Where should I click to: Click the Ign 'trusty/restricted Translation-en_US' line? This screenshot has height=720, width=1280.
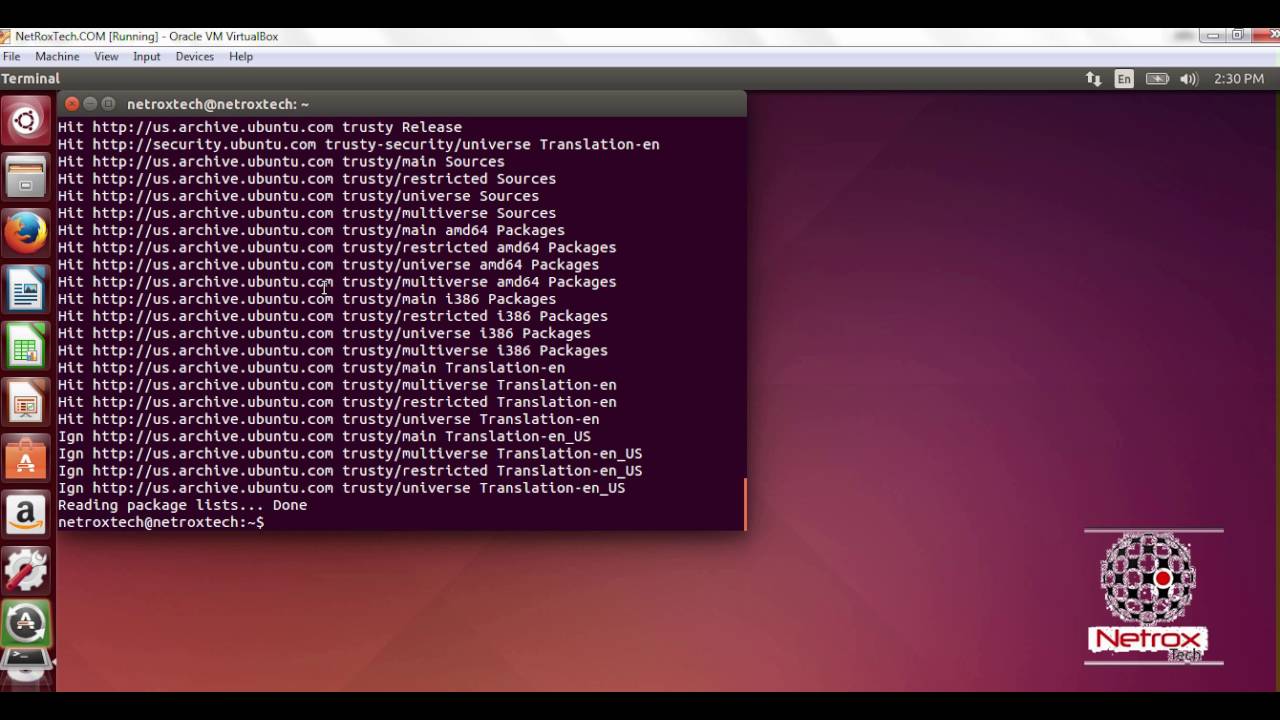pos(350,470)
